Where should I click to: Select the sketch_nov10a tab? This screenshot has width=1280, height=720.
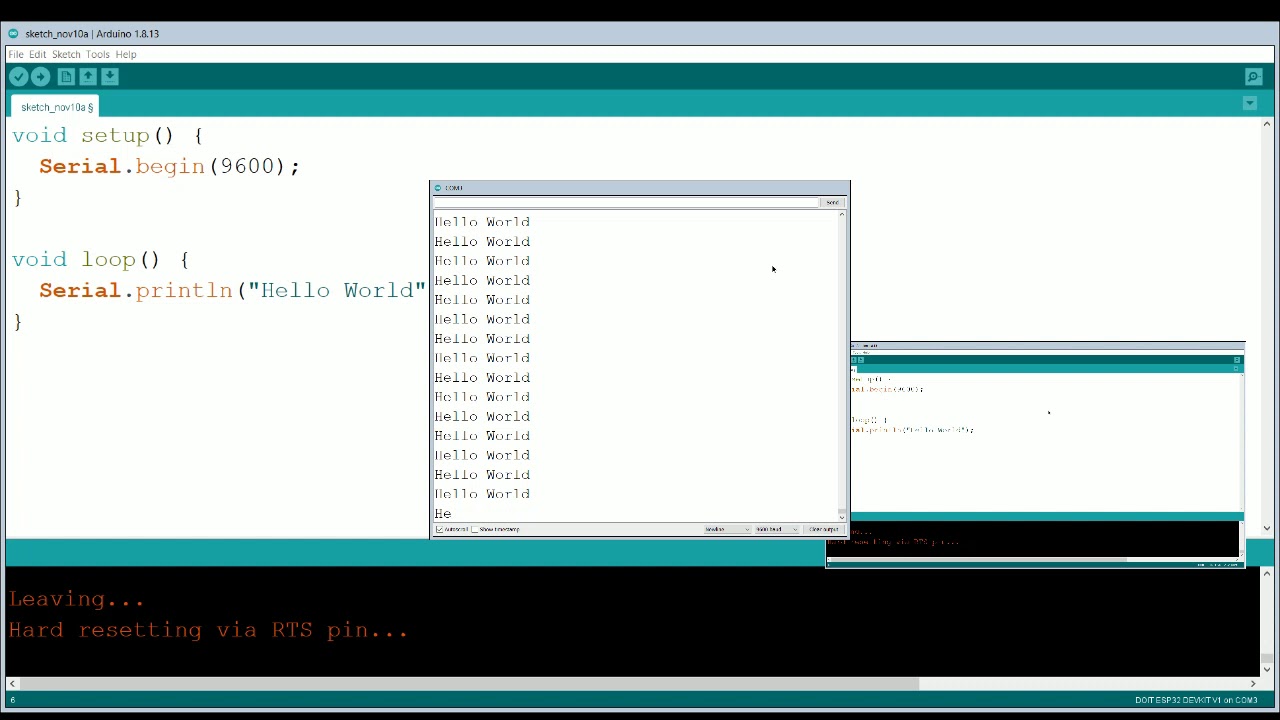(x=57, y=107)
